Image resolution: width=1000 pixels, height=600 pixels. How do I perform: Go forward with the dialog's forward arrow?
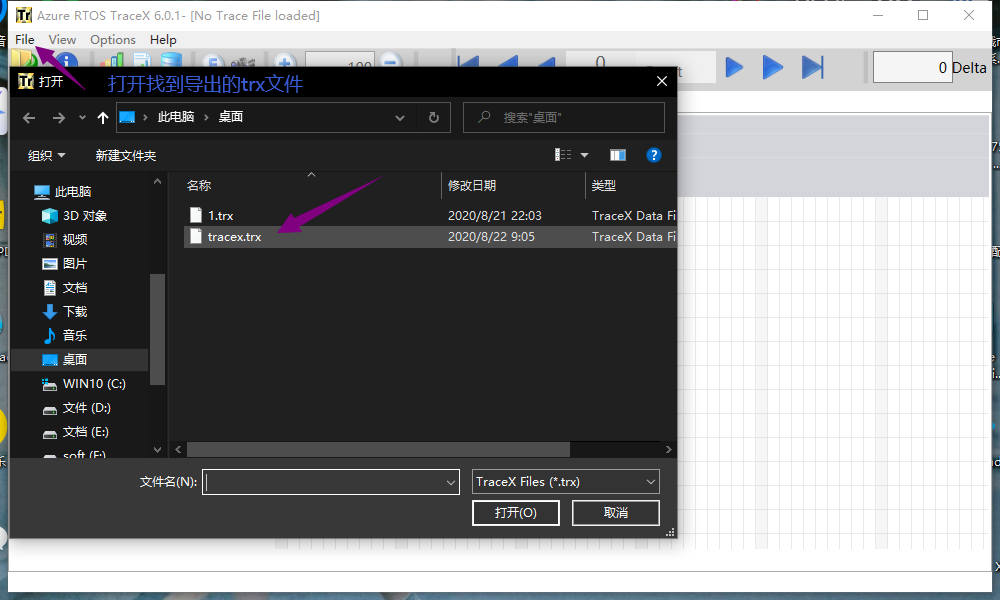(59, 117)
